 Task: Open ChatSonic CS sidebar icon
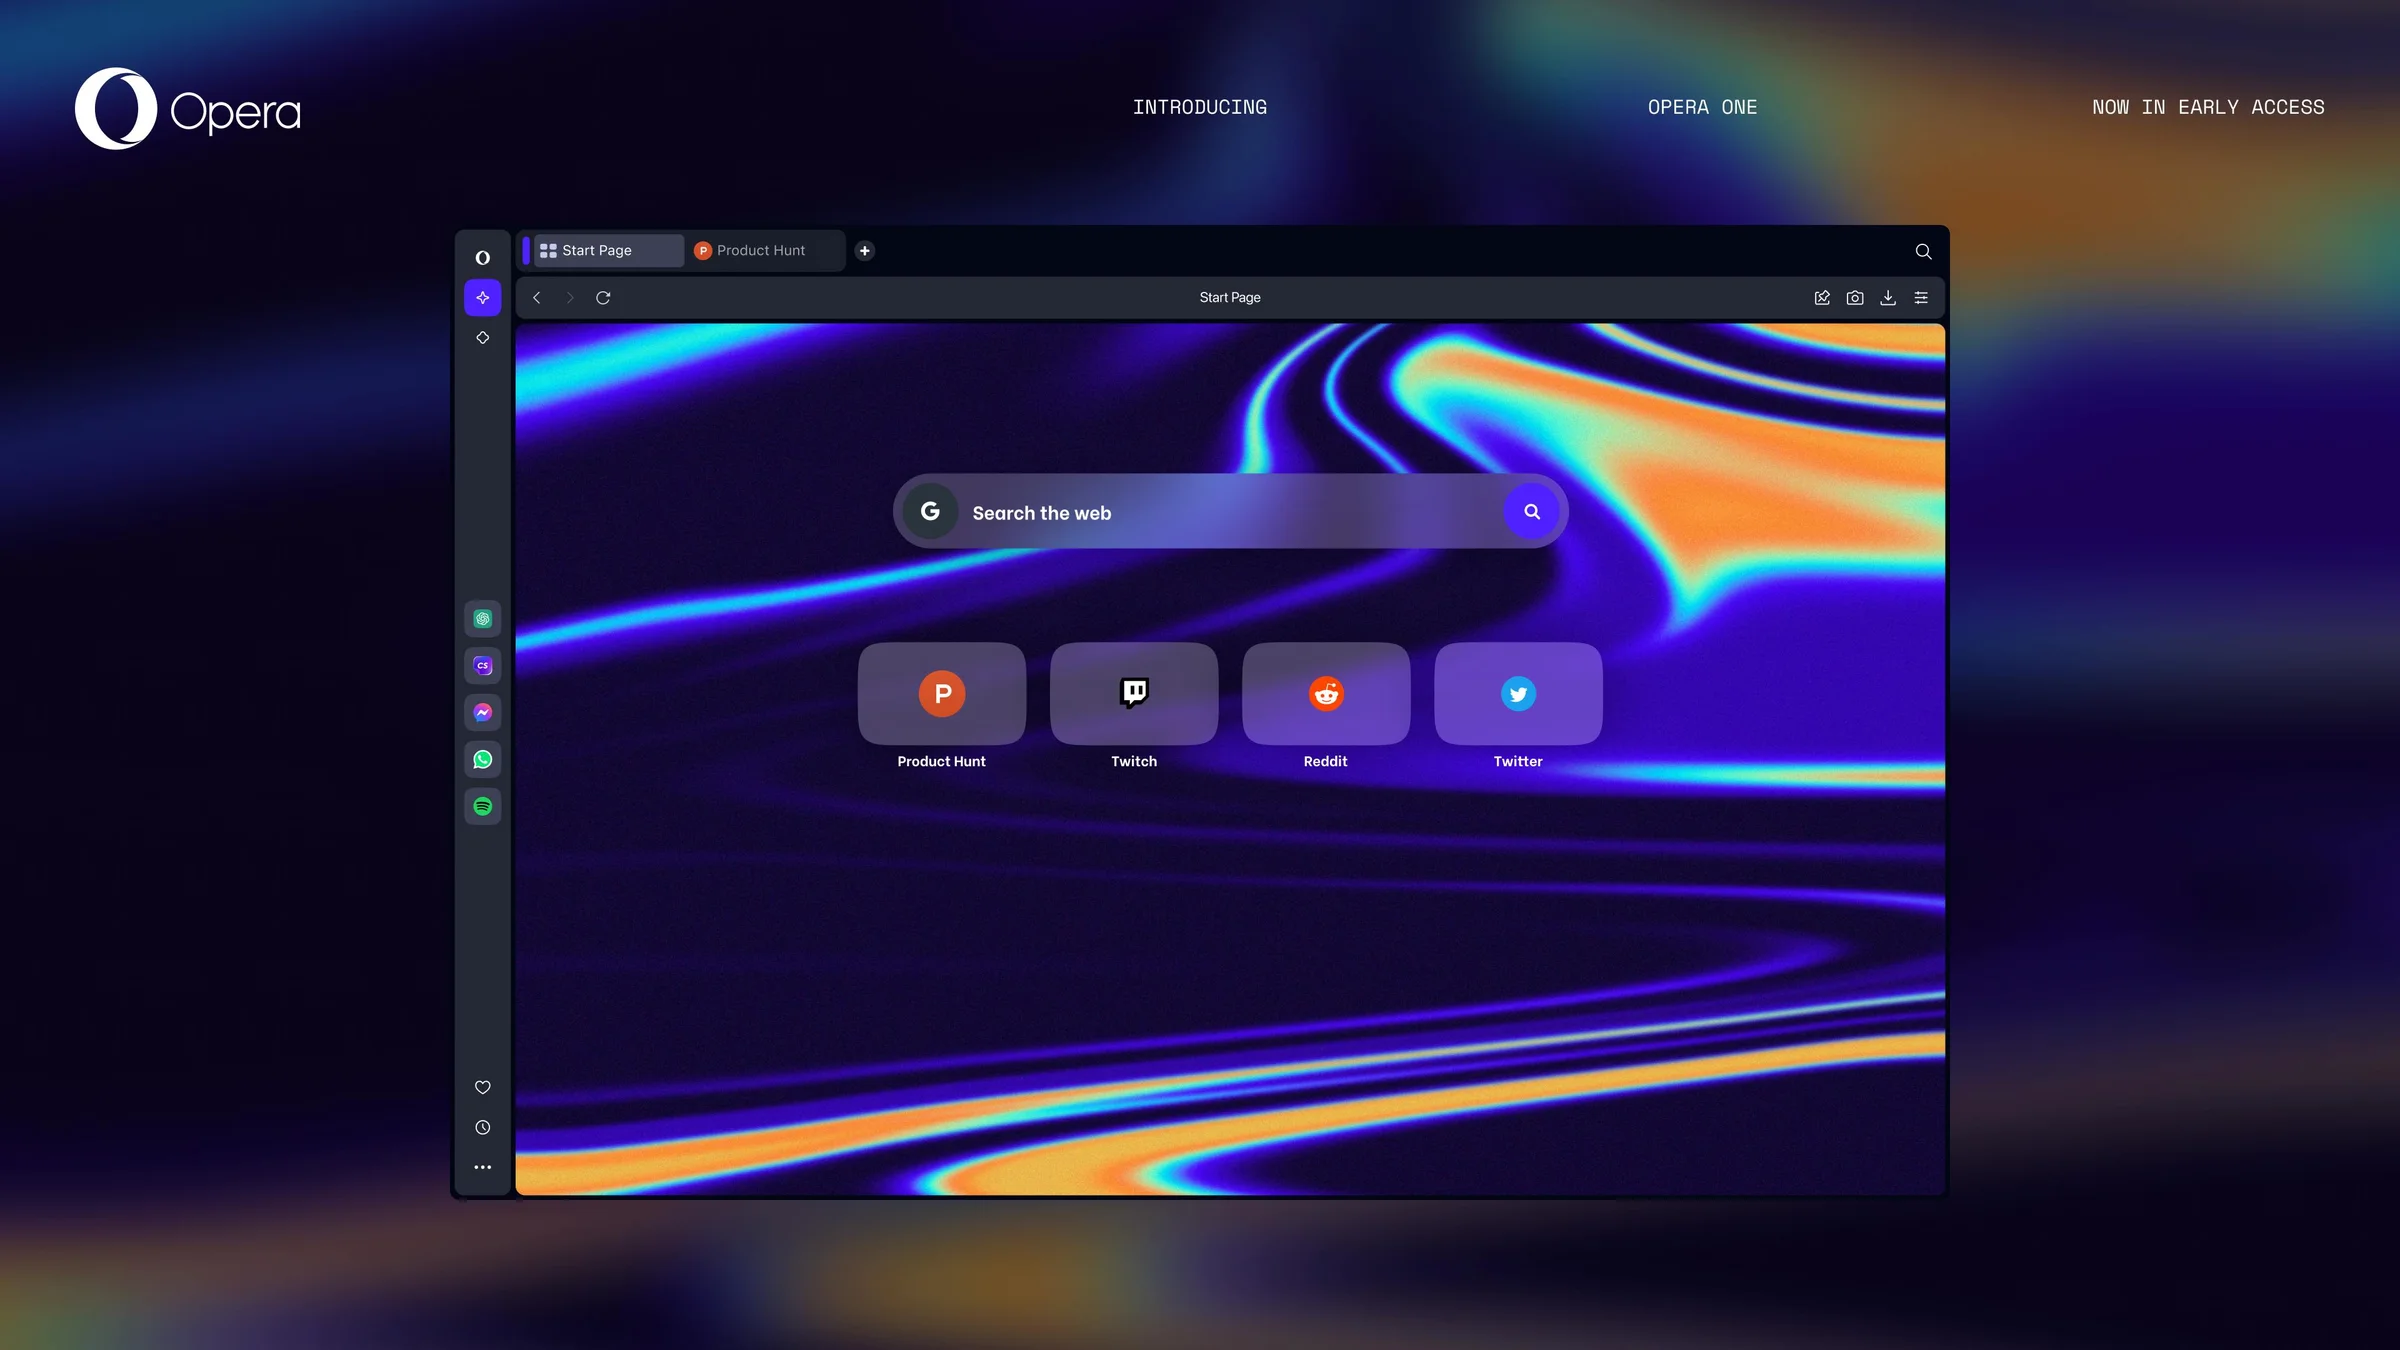click(x=482, y=666)
